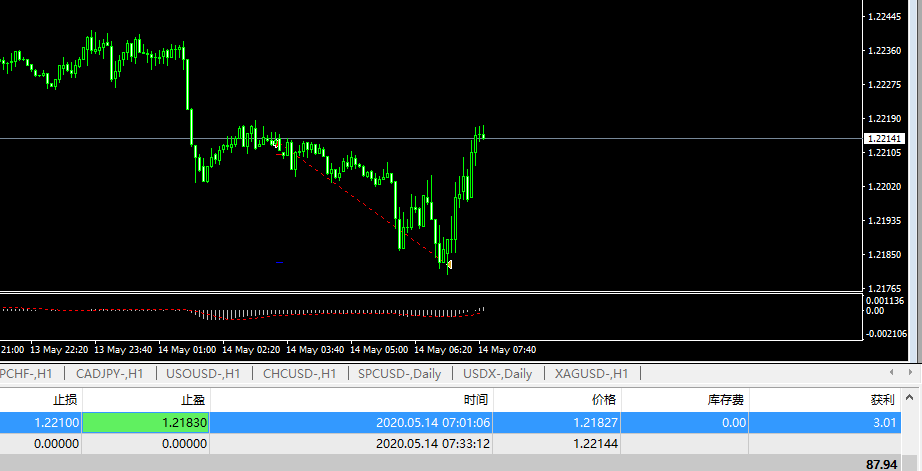This screenshot has width=922, height=471.
Task: Click the 0.00000 take profit cell
Action: (x=184, y=443)
